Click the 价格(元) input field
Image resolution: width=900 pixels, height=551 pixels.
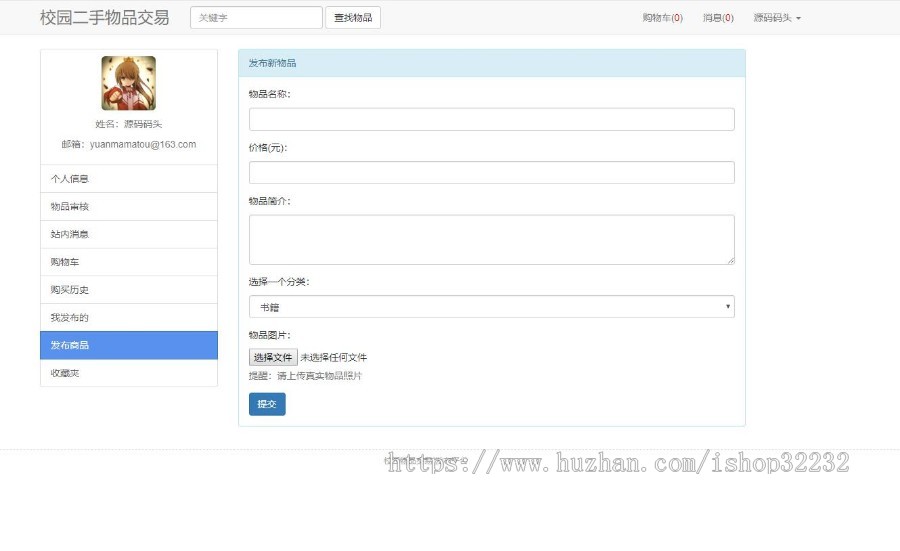click(x=492, y=173)
